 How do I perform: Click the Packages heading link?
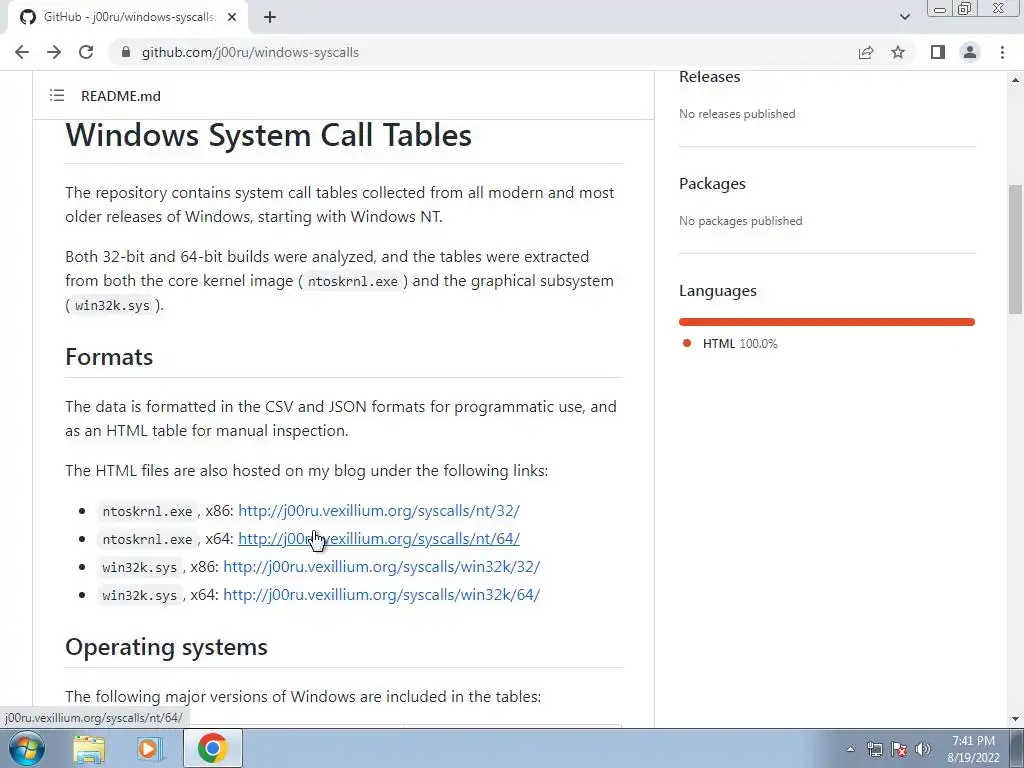click(712, 184)
